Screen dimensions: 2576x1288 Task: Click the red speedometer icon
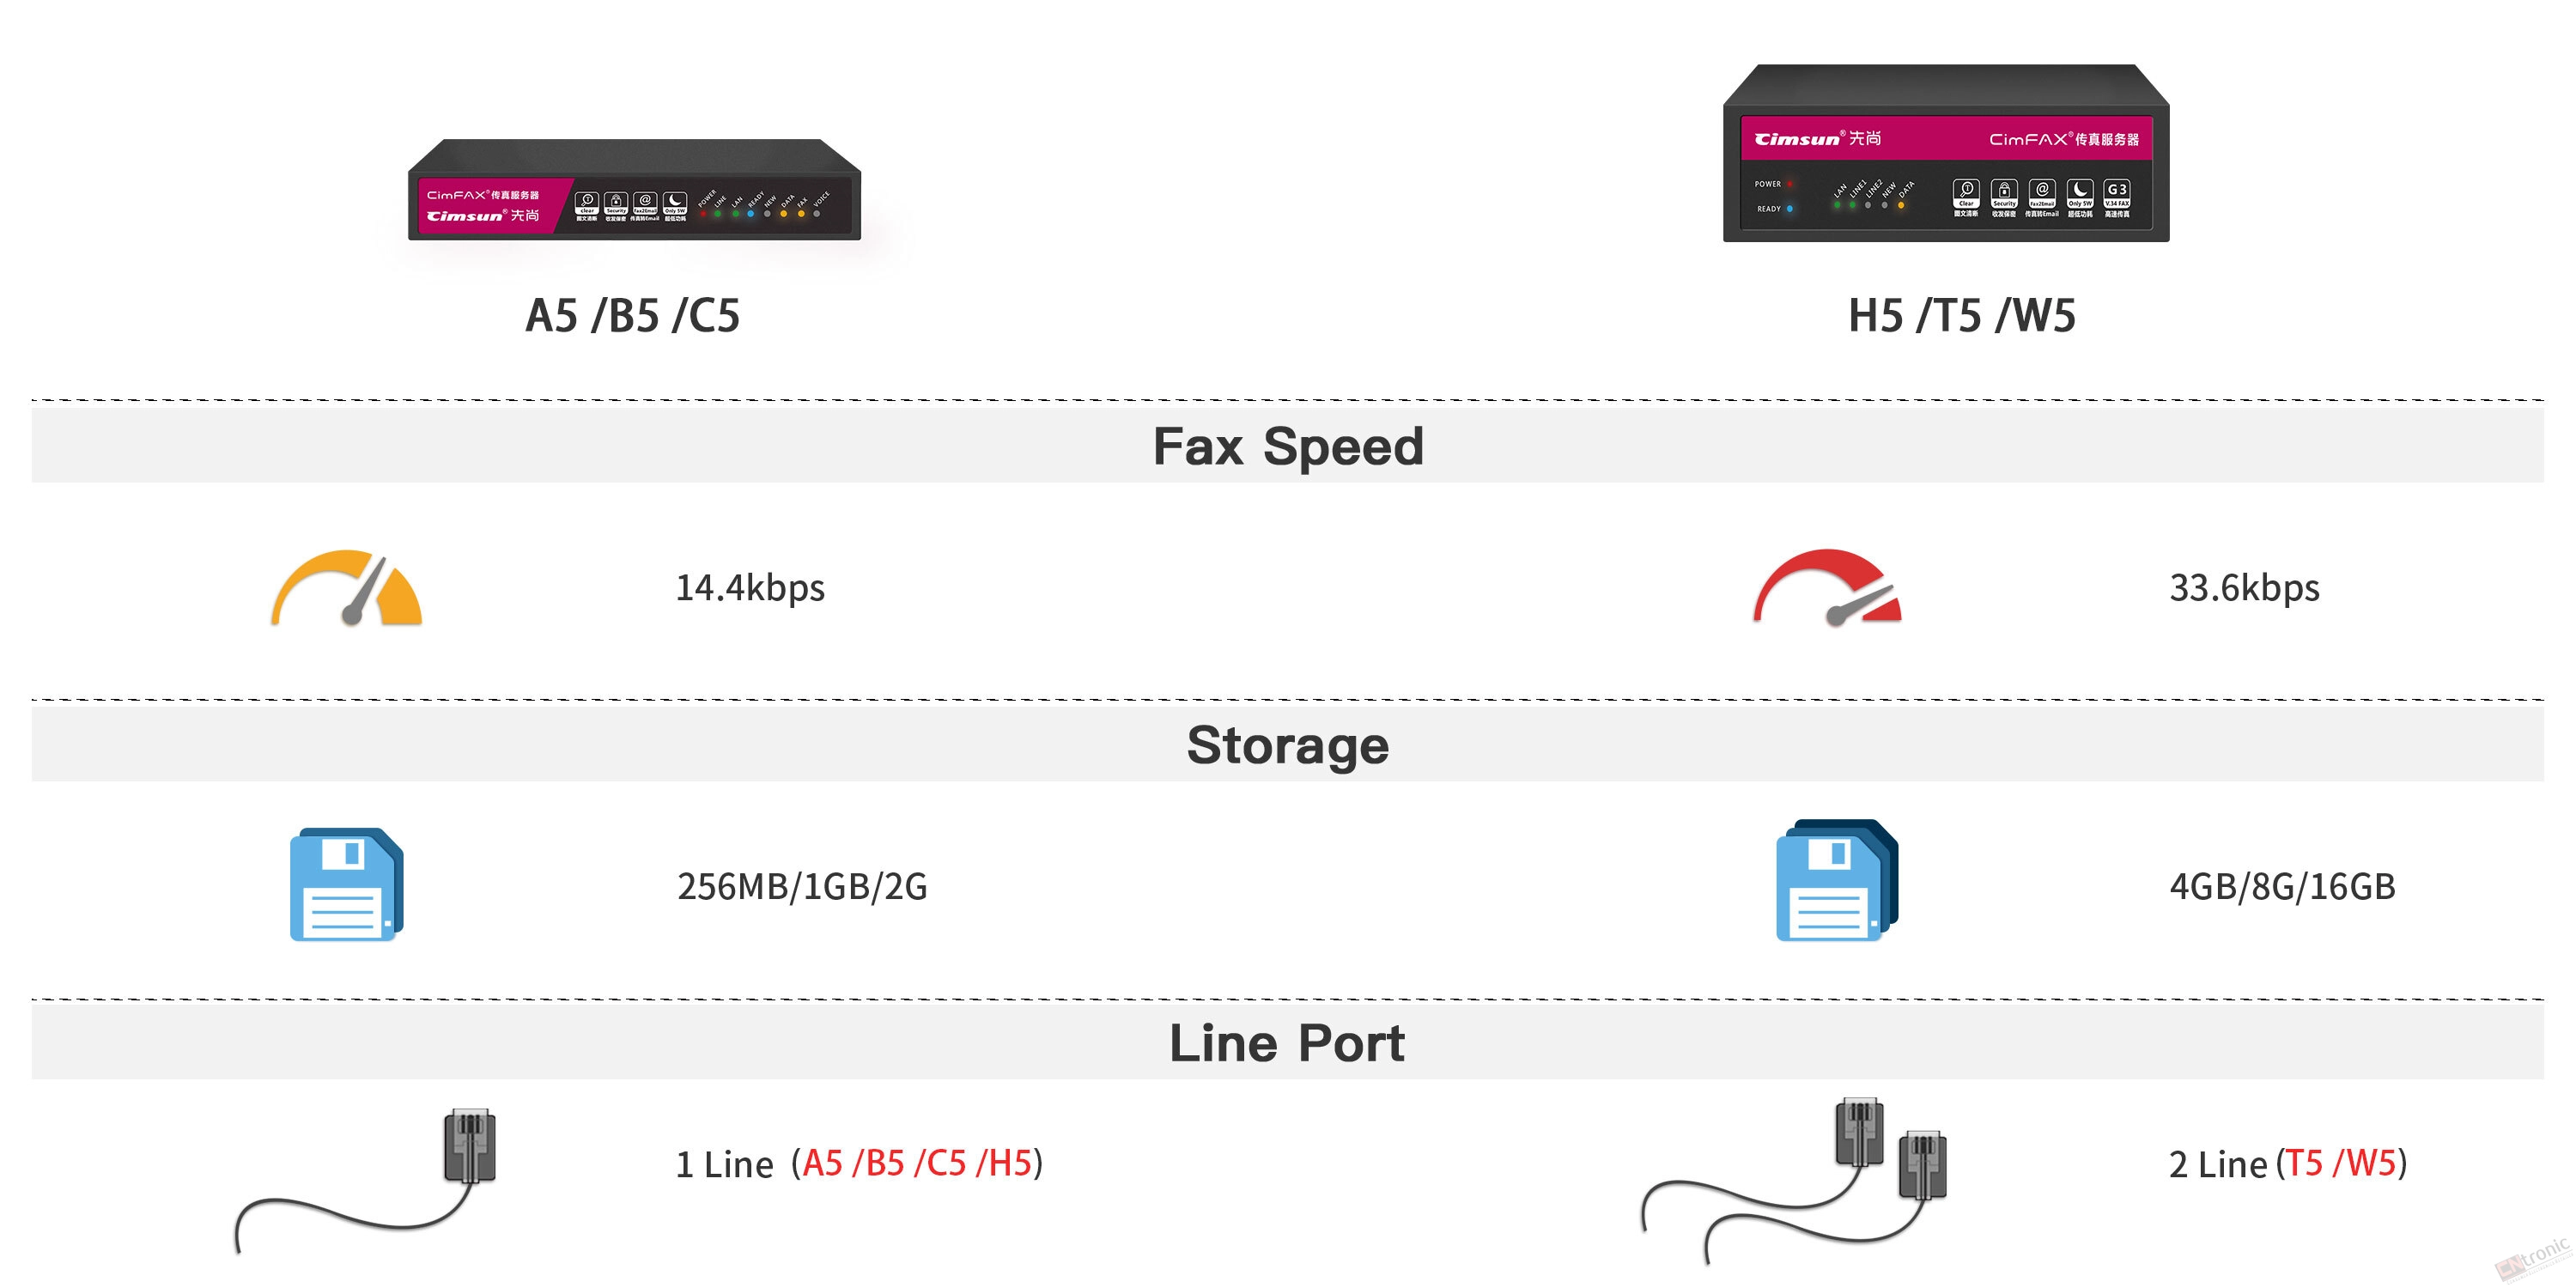(1827, 588)
